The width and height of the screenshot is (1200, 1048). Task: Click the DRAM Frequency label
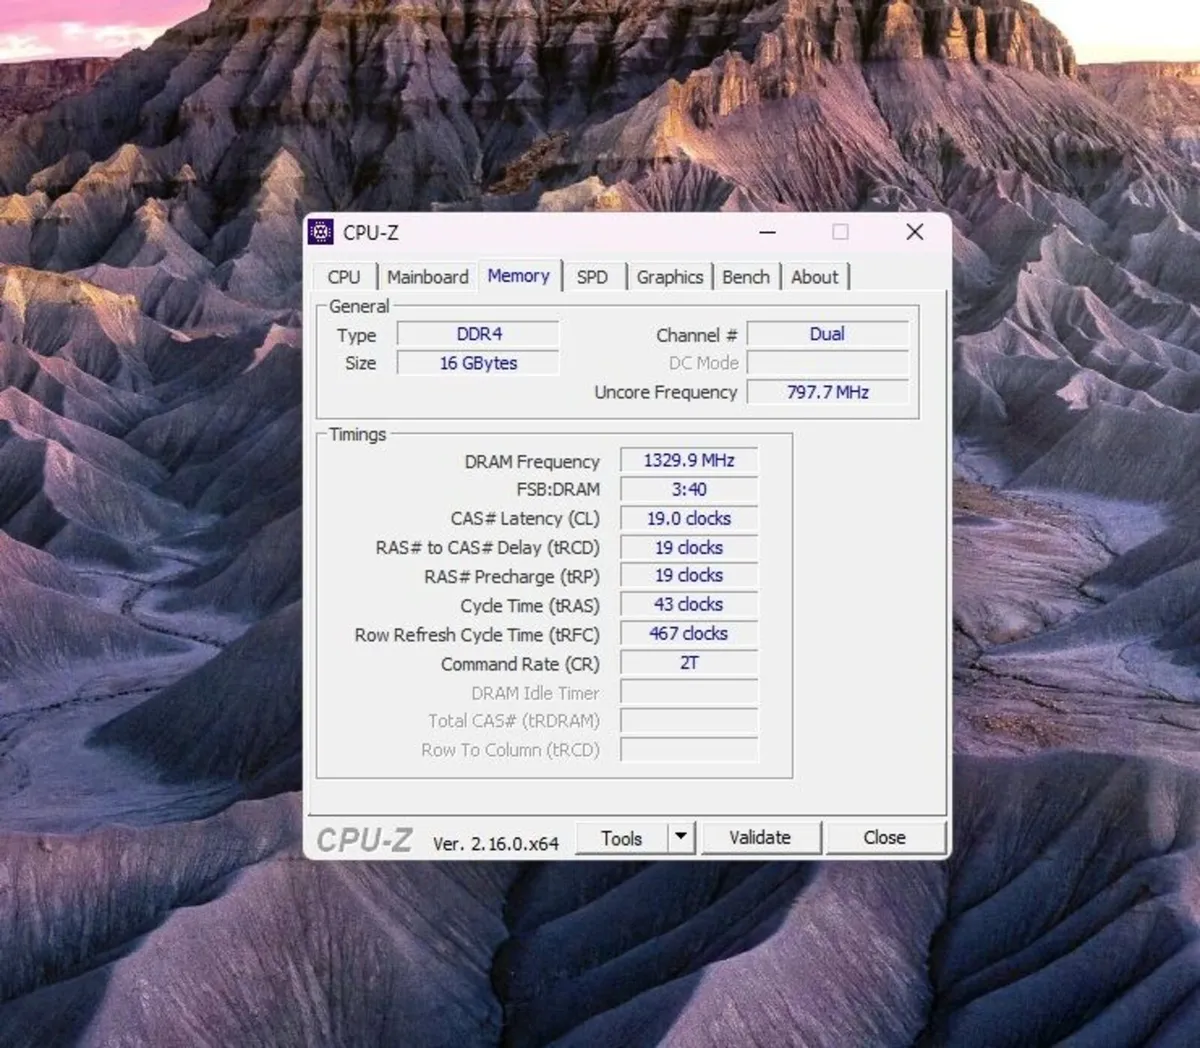[532, 462]
